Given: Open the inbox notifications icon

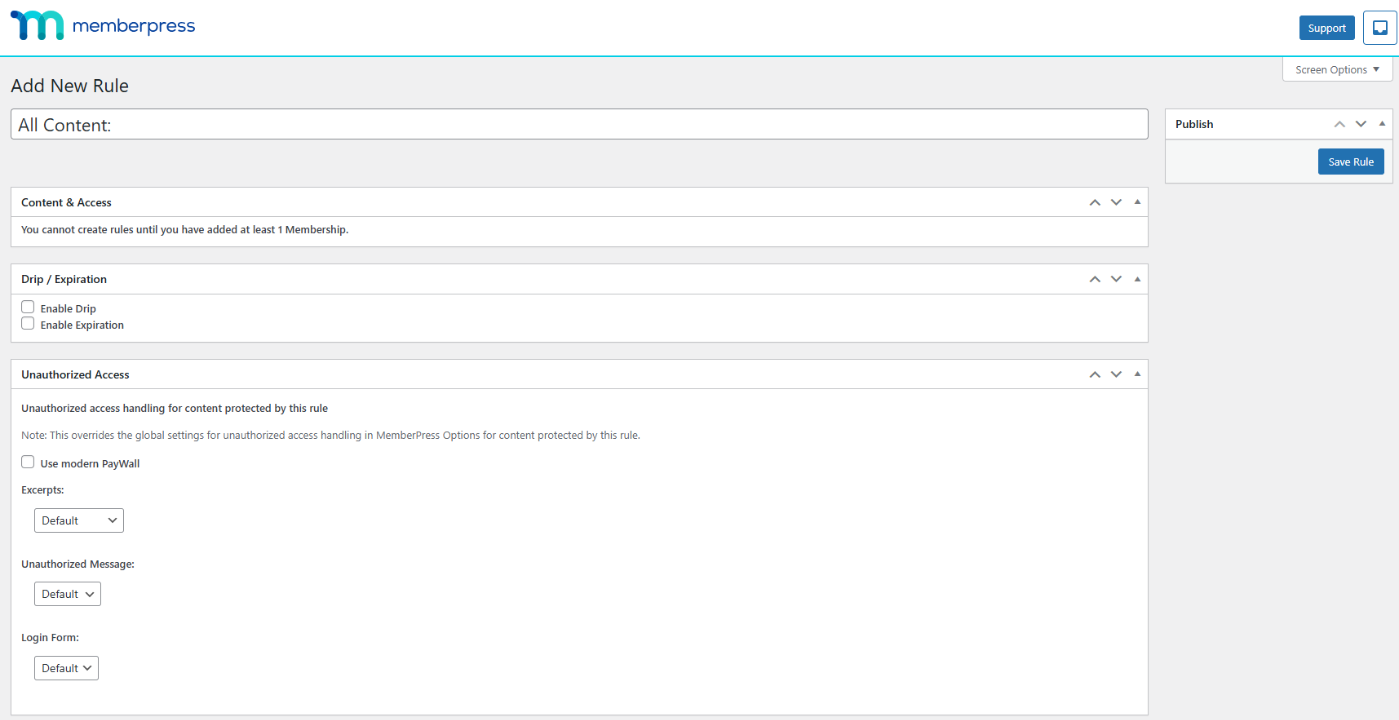Looking at the screenshot, I should (1379, 28).
